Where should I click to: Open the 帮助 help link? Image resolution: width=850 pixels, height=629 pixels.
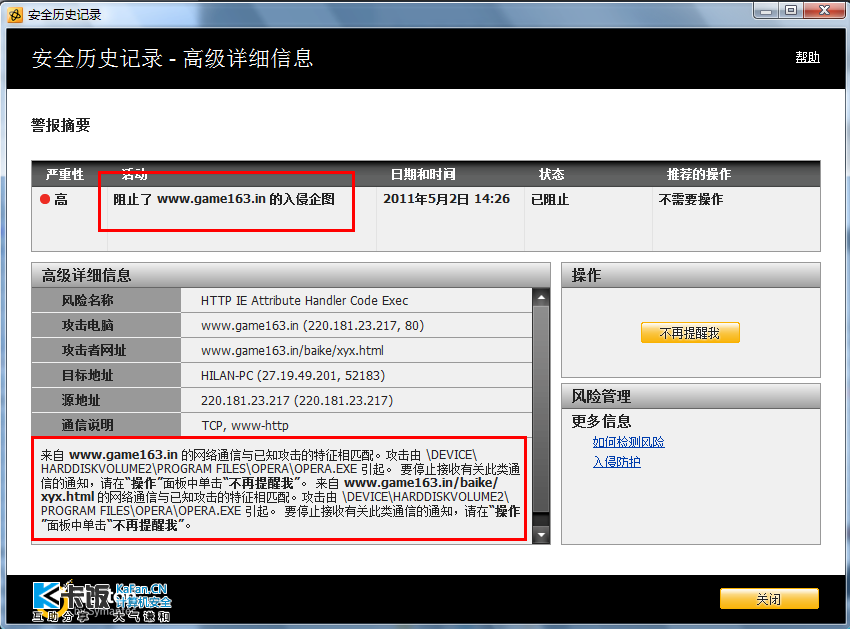[x=807, y=57]
